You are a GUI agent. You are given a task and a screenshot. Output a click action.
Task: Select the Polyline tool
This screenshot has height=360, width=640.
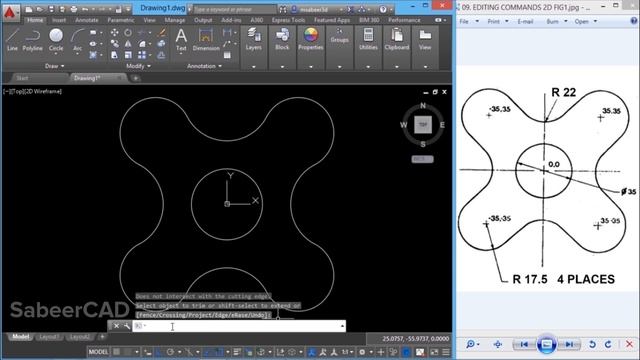tap(32, 40)
